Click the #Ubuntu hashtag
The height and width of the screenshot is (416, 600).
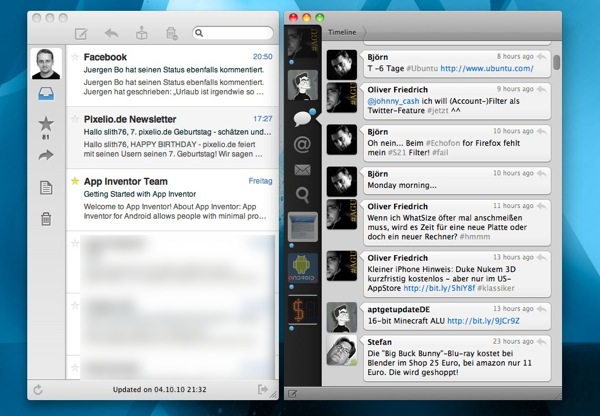422,68
